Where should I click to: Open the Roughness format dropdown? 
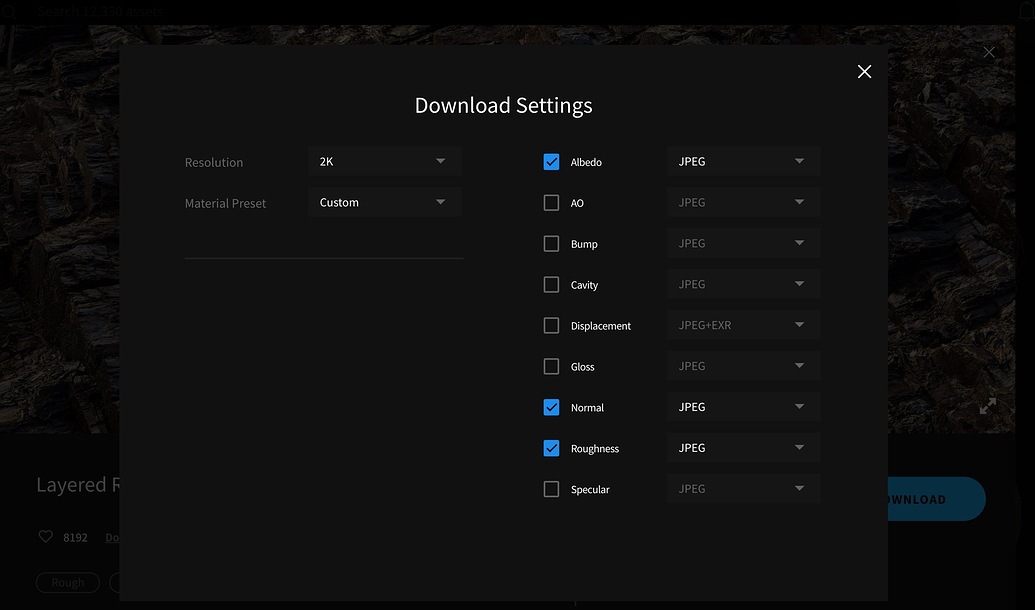point(743,448)
